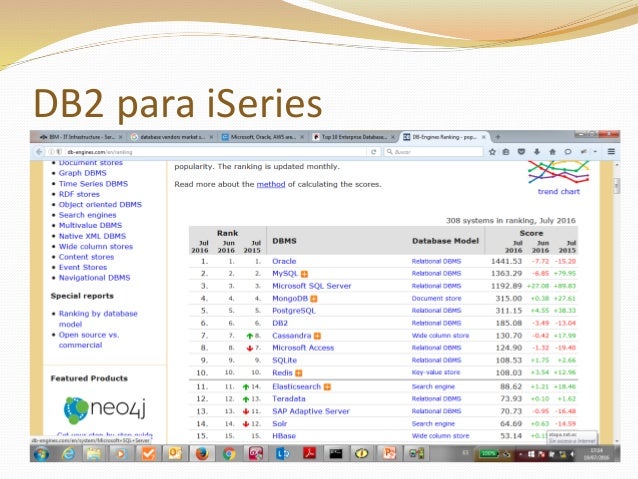Viewport: 638px width, 479px height.
Task: Open the Oracle DBMS link
Action: (x=284, y=261)
